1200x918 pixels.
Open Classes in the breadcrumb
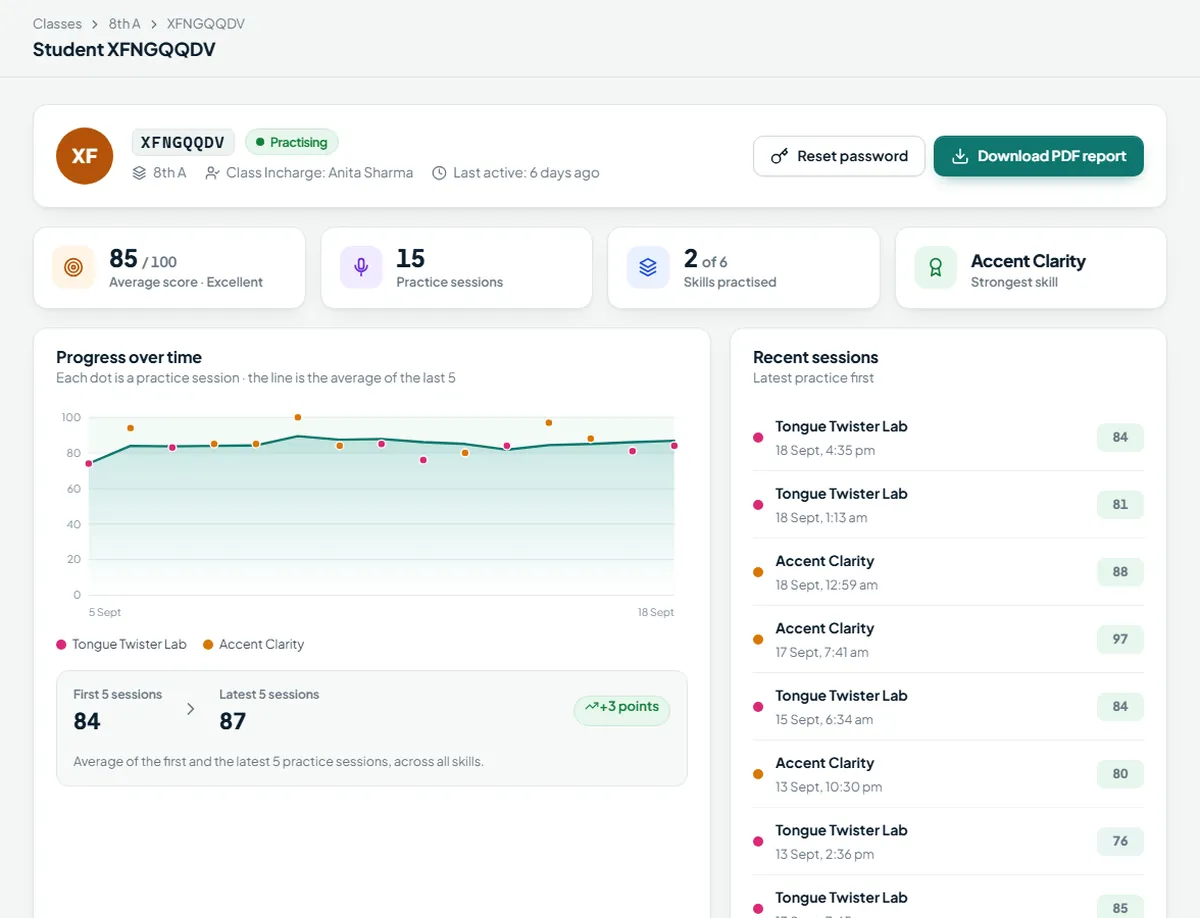pos(57,23)
